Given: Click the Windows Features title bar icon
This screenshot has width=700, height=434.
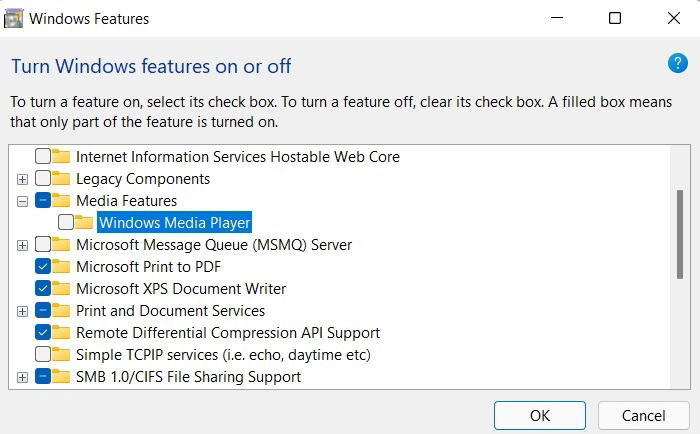Looking at the screenshot, I should coord(13,19).
